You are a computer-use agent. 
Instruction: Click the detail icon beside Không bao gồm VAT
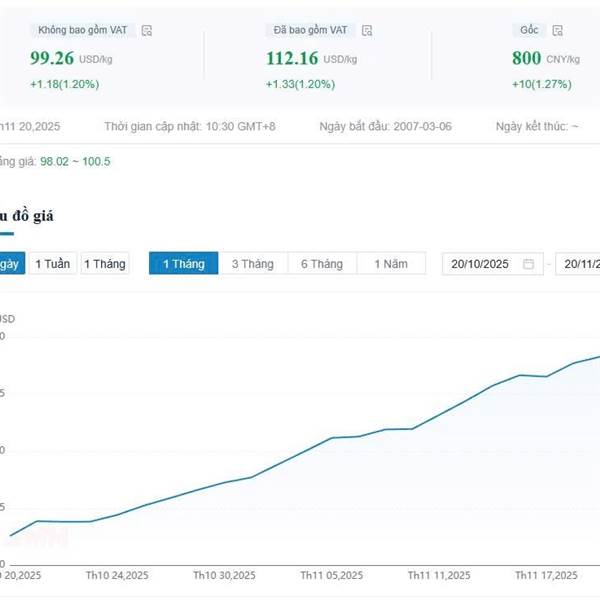[147, 31]
